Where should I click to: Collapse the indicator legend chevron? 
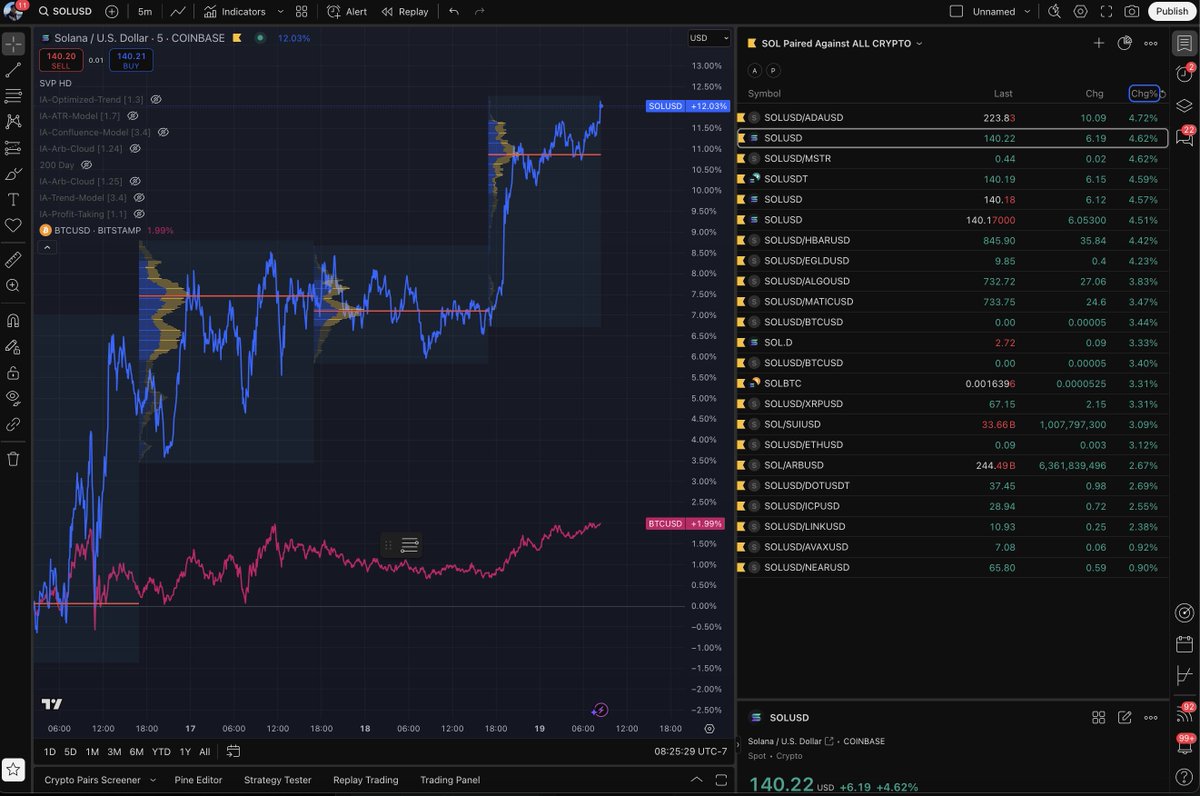coord(47,247)
